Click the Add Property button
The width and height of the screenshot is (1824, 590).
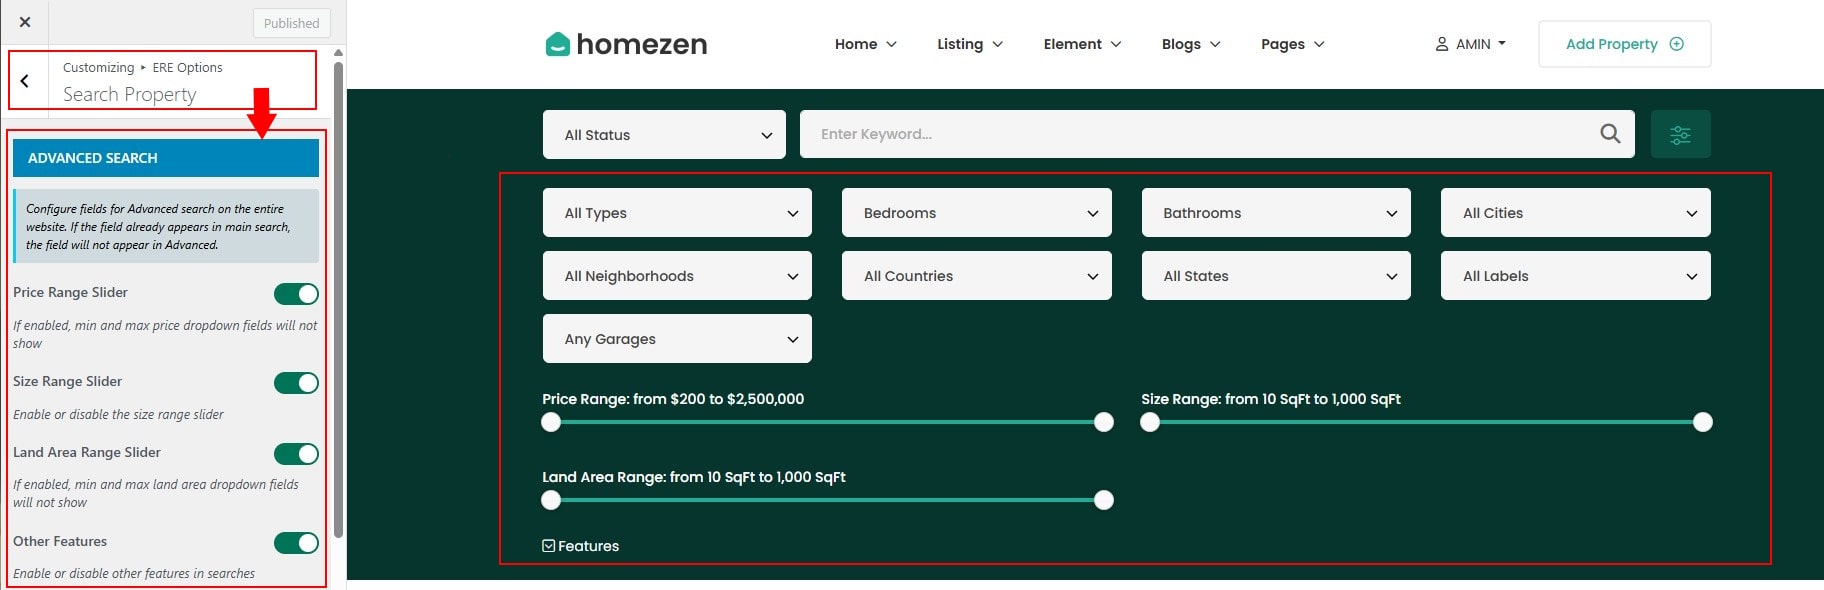point(1624,44)
